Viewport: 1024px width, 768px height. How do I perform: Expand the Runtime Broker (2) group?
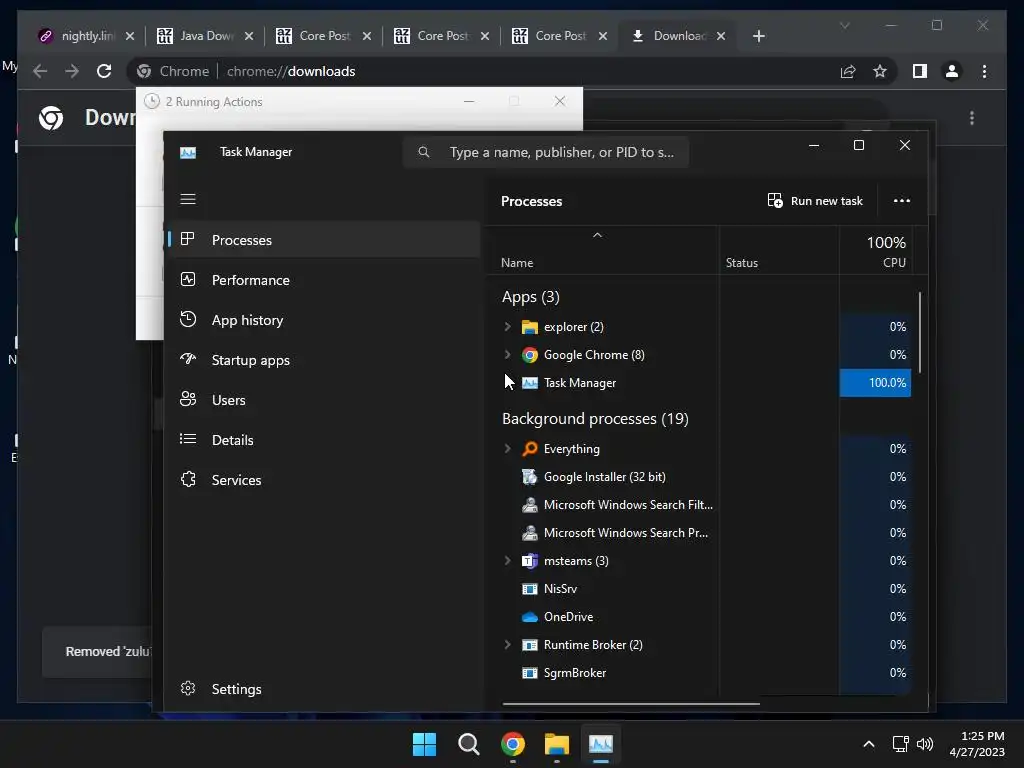(x=507, y=645)
